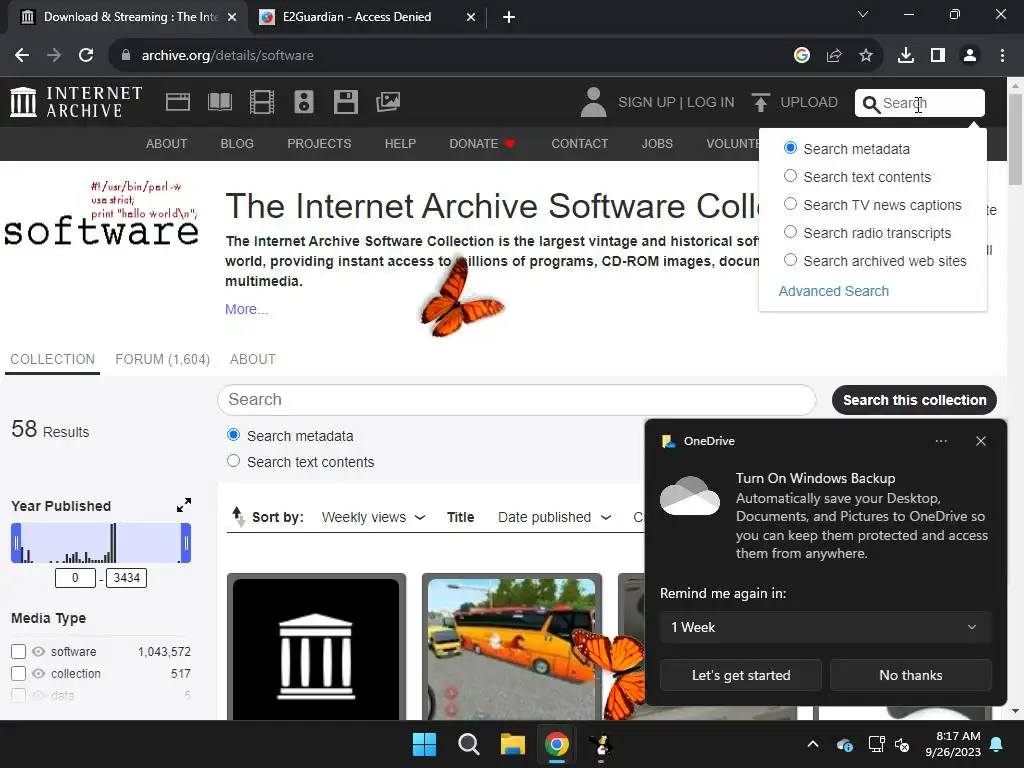The image size is (1024, 768).
Task: Click Chrome icon in taskbar
Action: 556,744
